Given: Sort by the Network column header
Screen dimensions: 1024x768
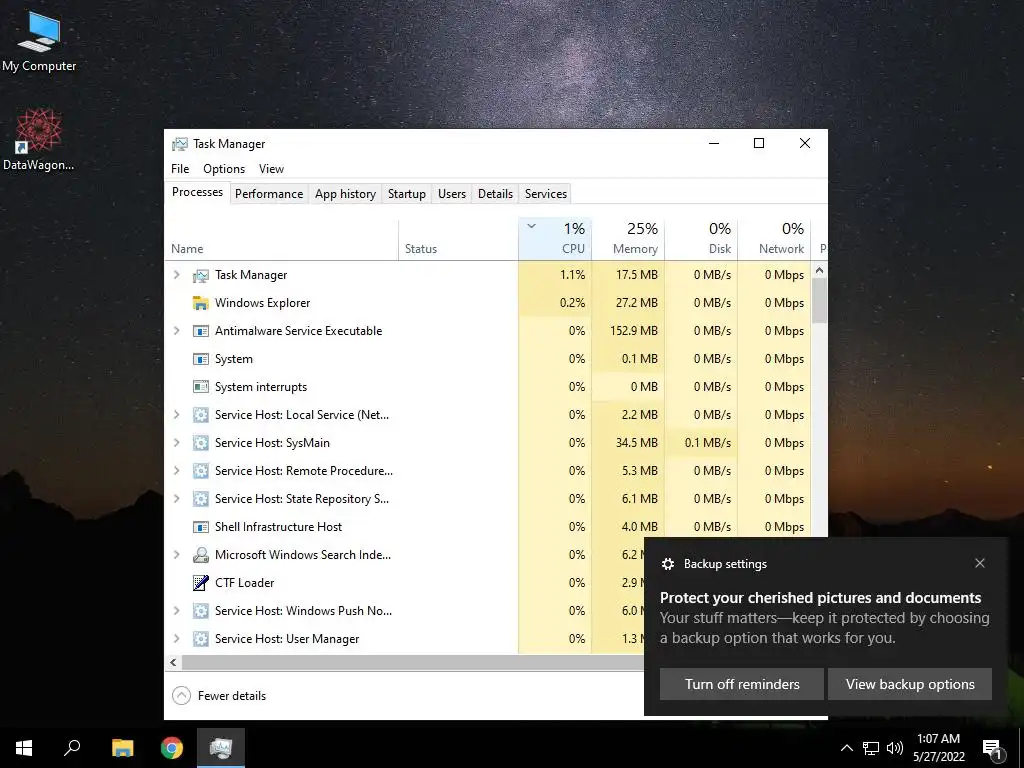Looking at the screenshot, I should point(775,239).
